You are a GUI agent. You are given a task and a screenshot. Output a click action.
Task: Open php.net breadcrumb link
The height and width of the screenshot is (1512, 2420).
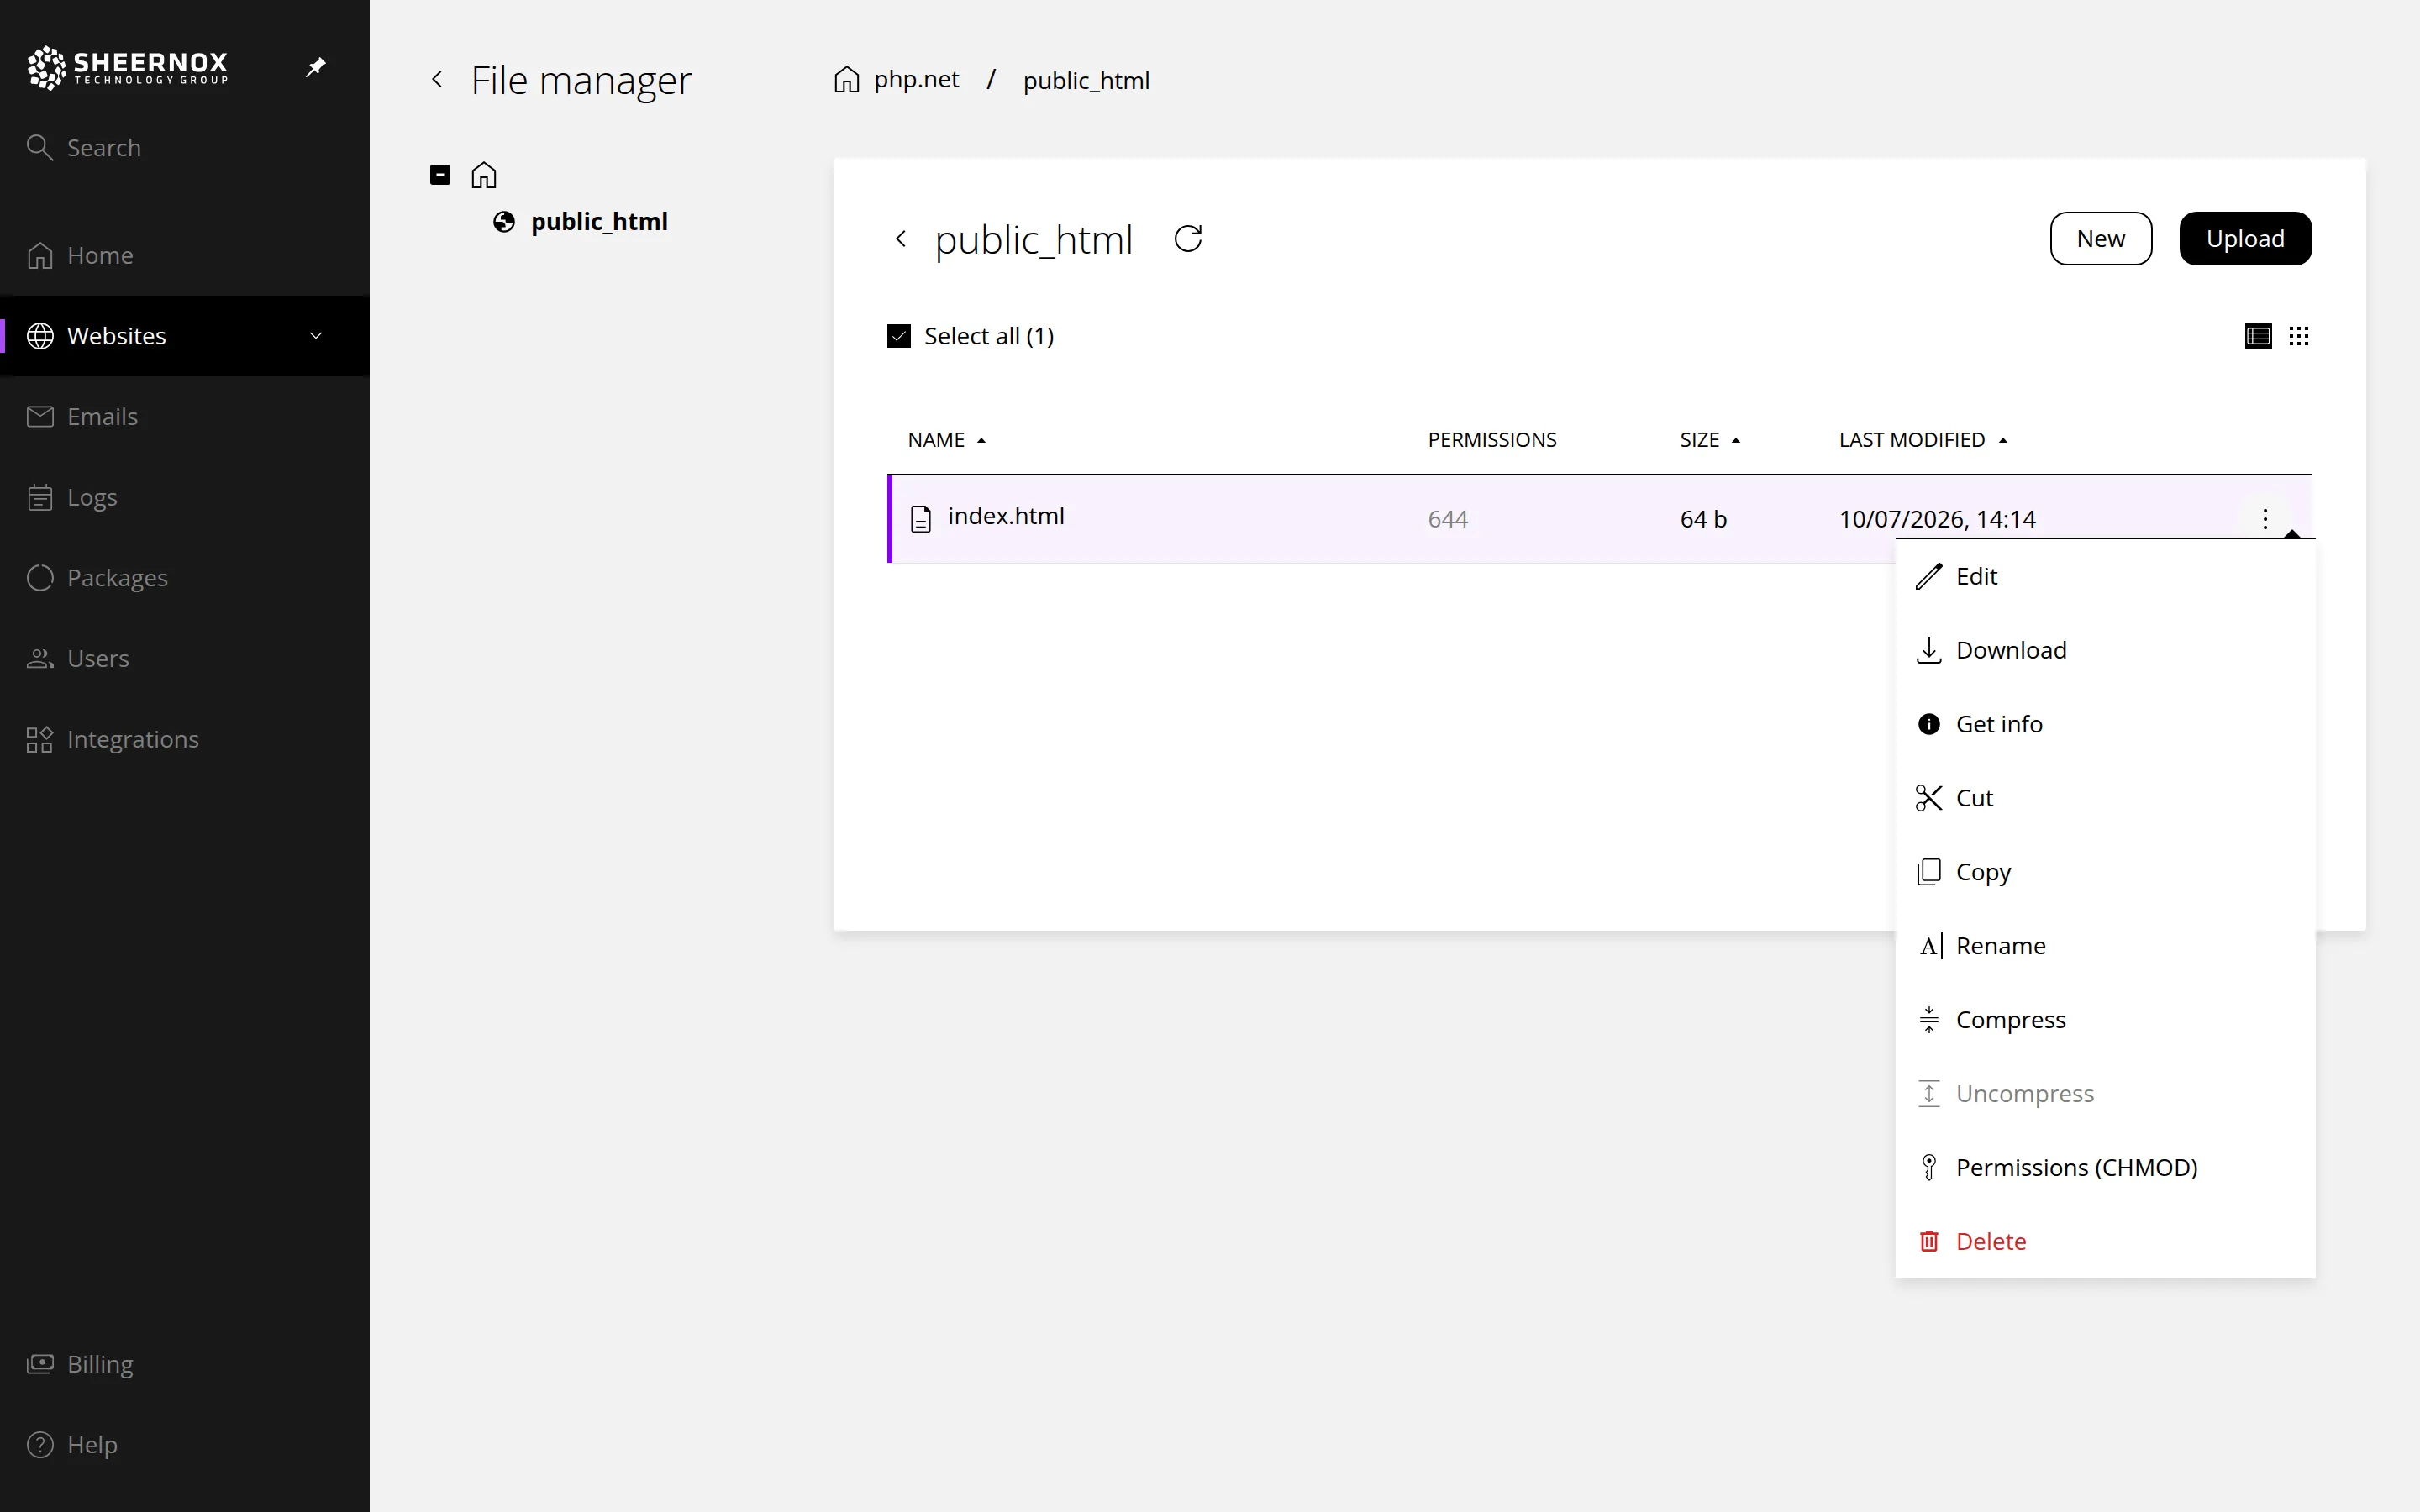pos(916,79)
